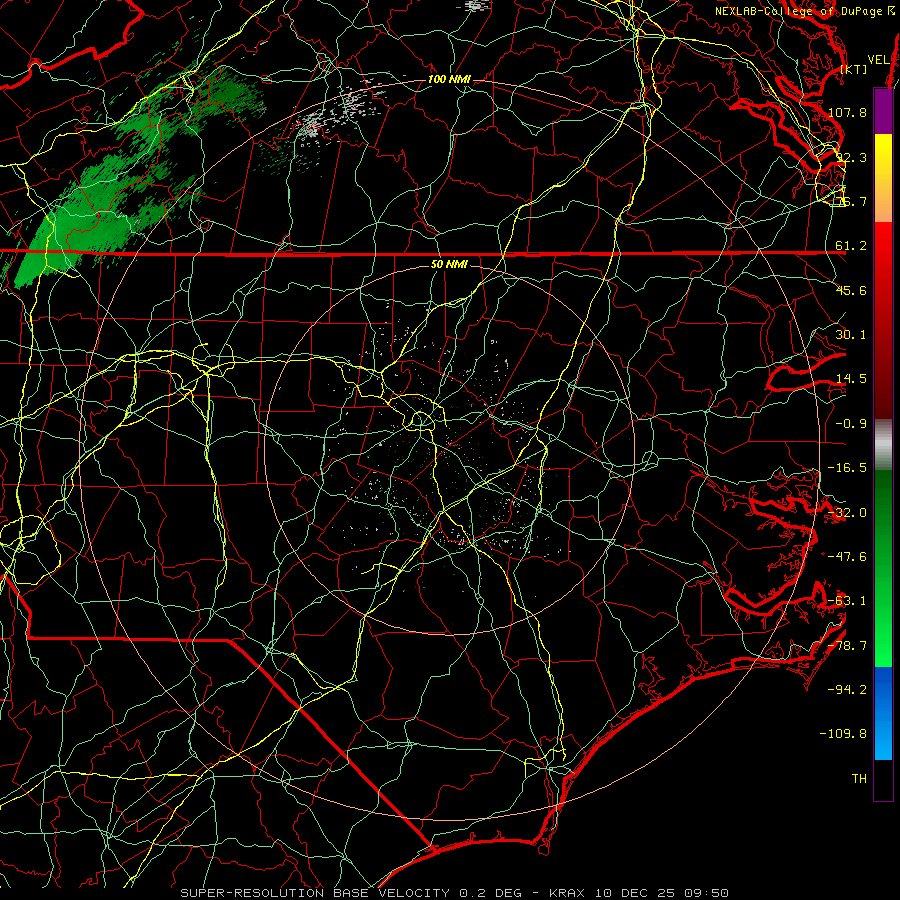Click the 100 NMI range ring label
Screen dimensions: 900x900
pos(449,79)
